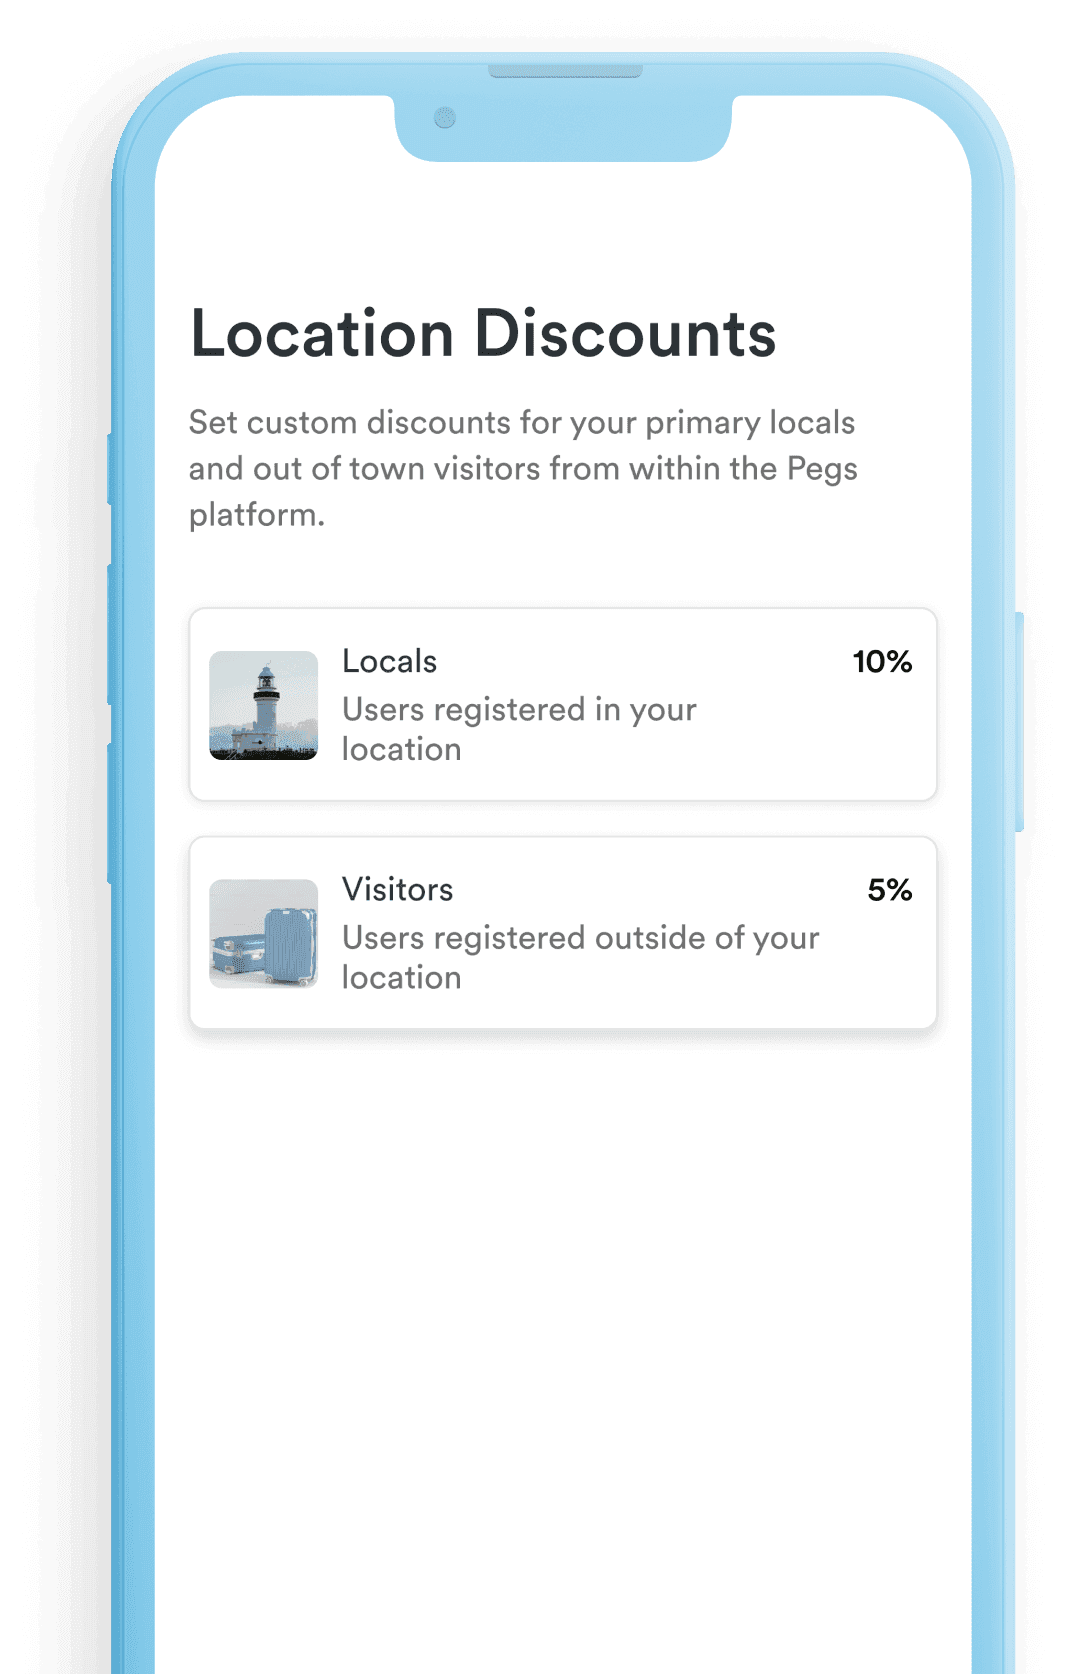Viewport: 1067px width, 1674px height.
Task: Click the Location Discounts heading
Action: click(483, 333)
